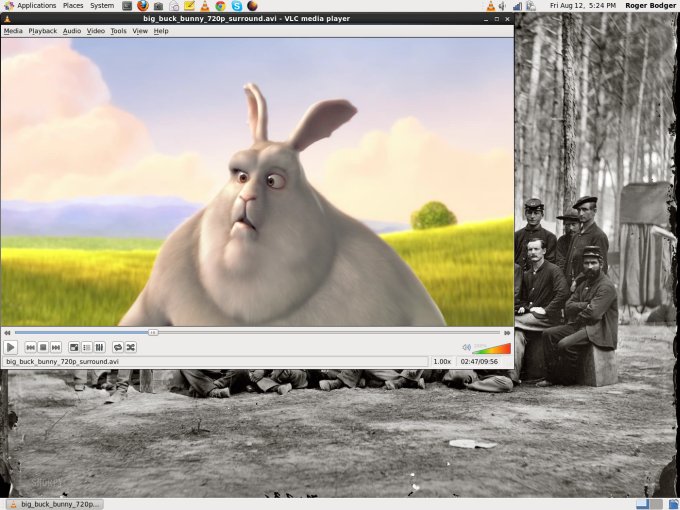Open the Help menu

pyautogui.click(x=161, y=31)
